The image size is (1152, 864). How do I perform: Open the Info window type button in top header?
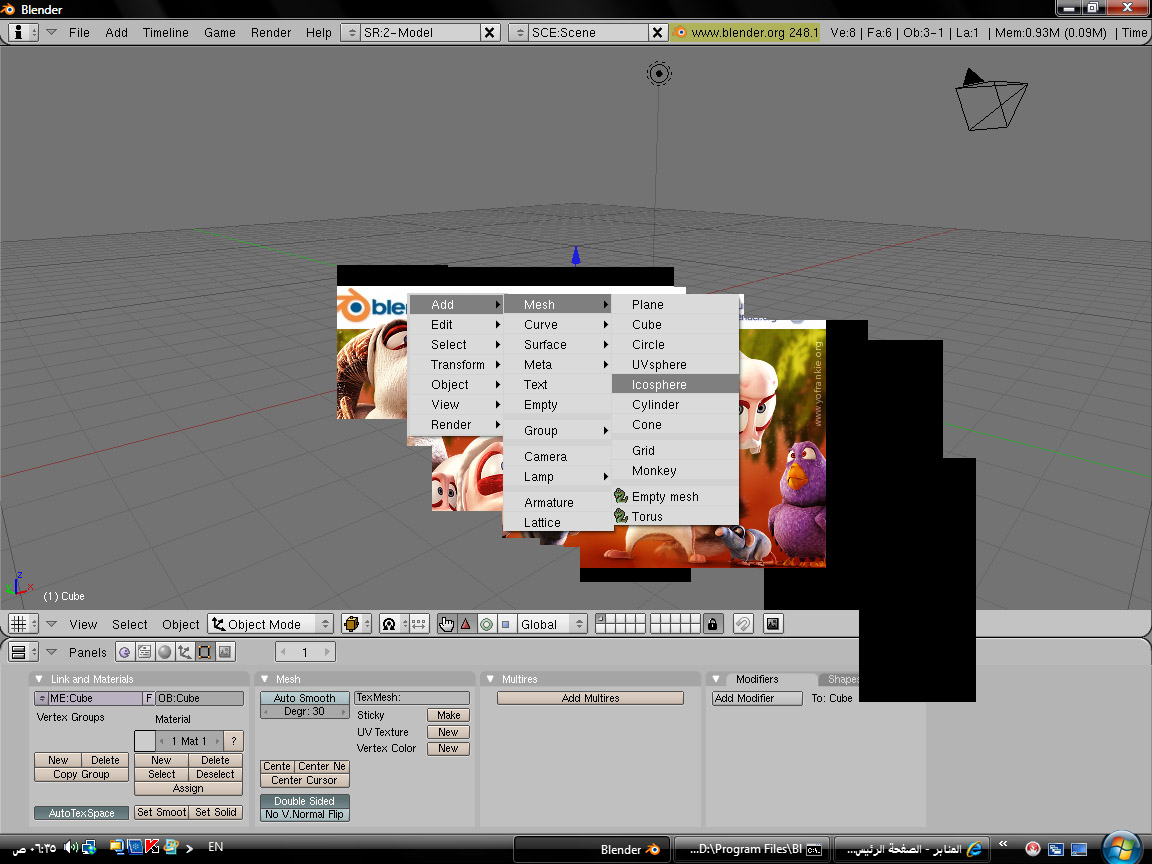click(23, 32)
